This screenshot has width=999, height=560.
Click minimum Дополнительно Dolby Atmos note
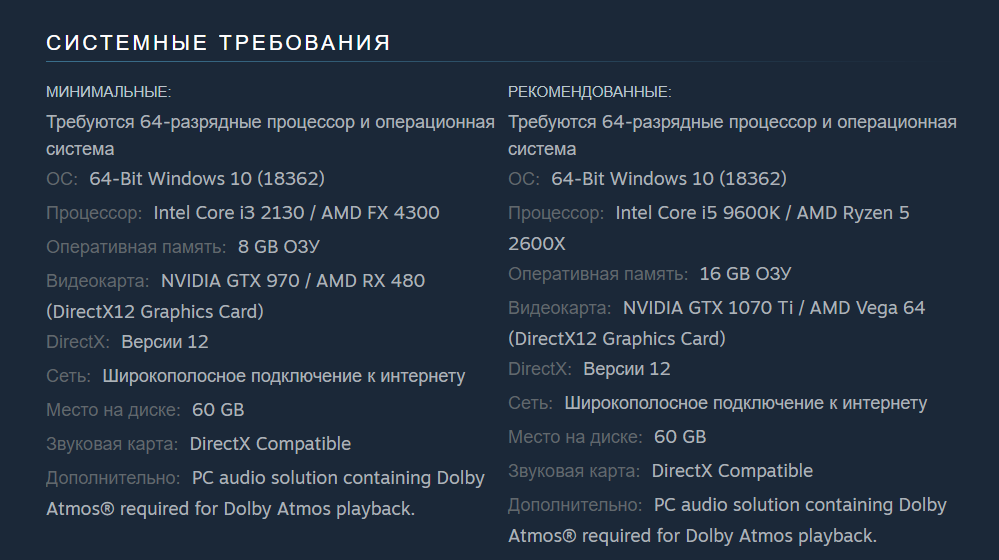click(x=265, y=493)
